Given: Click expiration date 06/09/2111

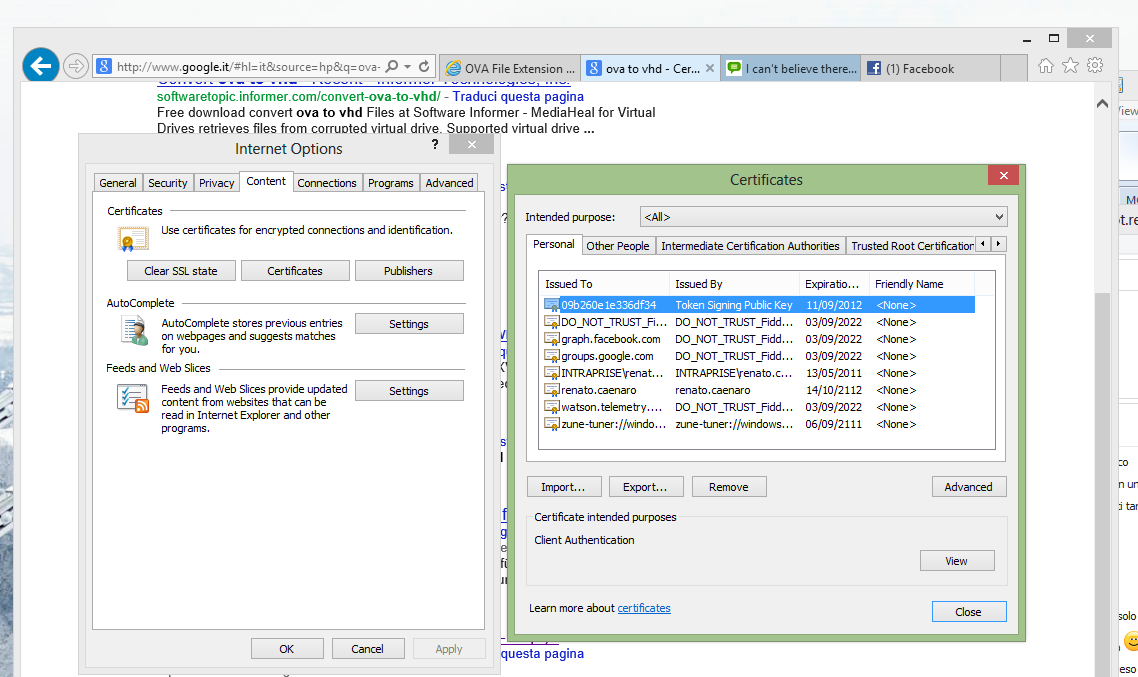Looking at the screenshot, I should (x=833, y=424).
